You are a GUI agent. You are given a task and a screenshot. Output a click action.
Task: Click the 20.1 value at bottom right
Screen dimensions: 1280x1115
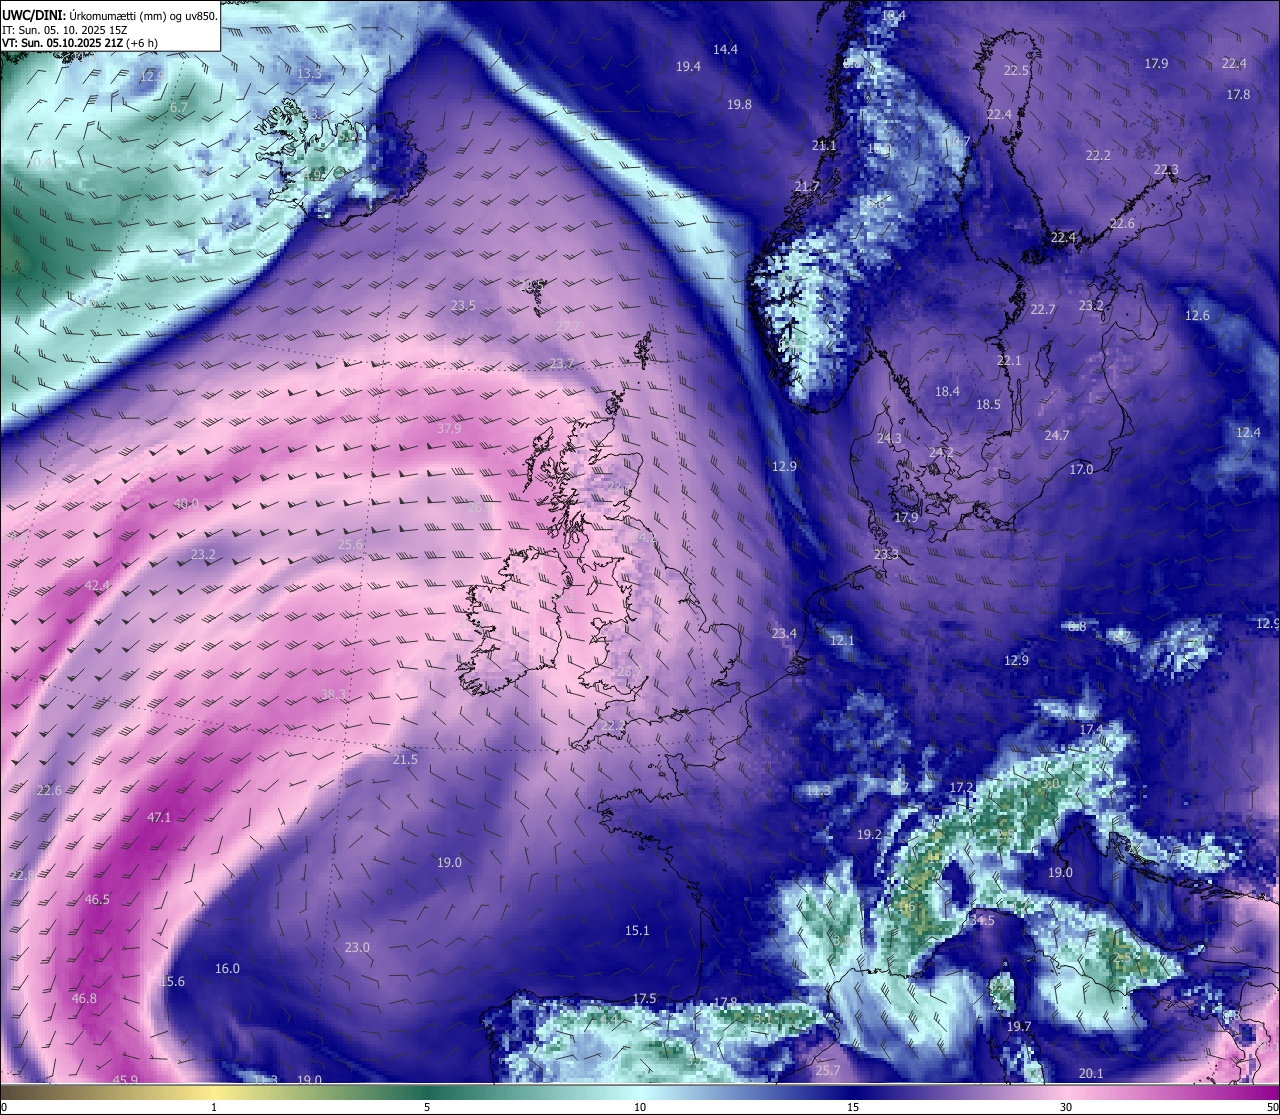tap(1091, 1073)
